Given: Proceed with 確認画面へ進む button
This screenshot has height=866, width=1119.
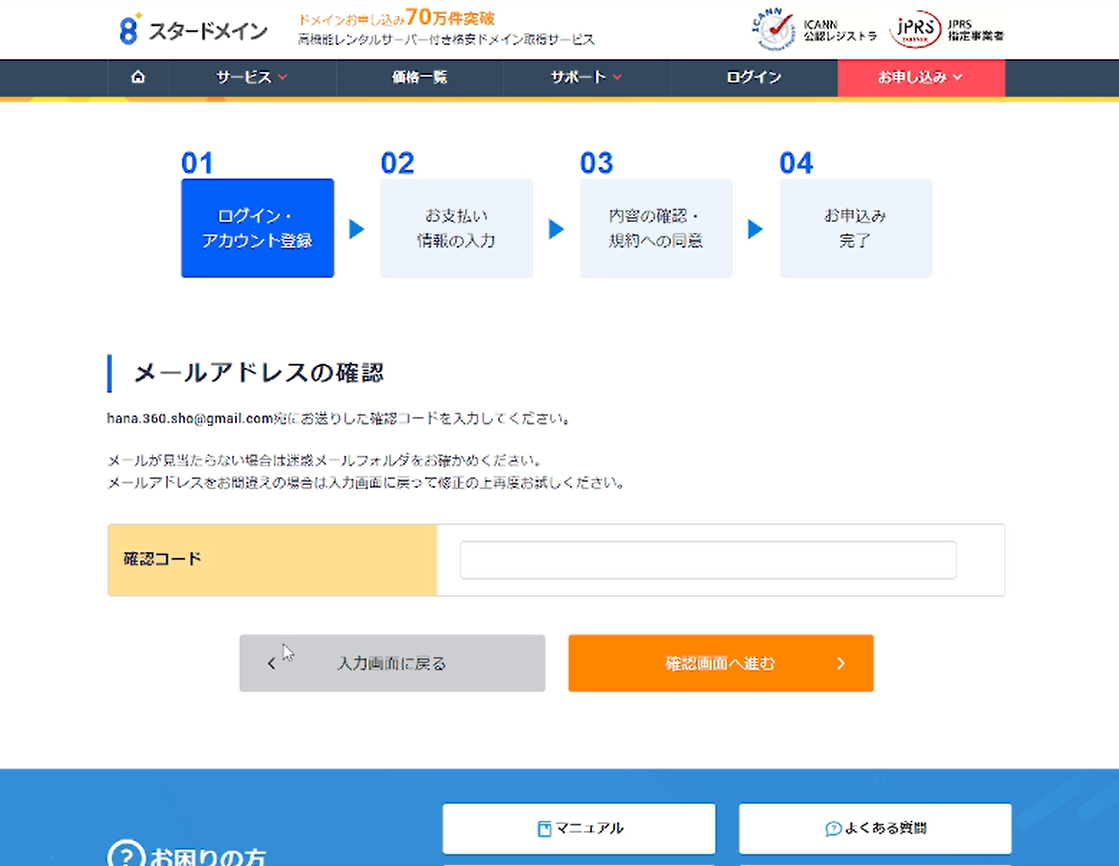Looking at the screenshot, I should pyautogui.click(x=721, y=663).
